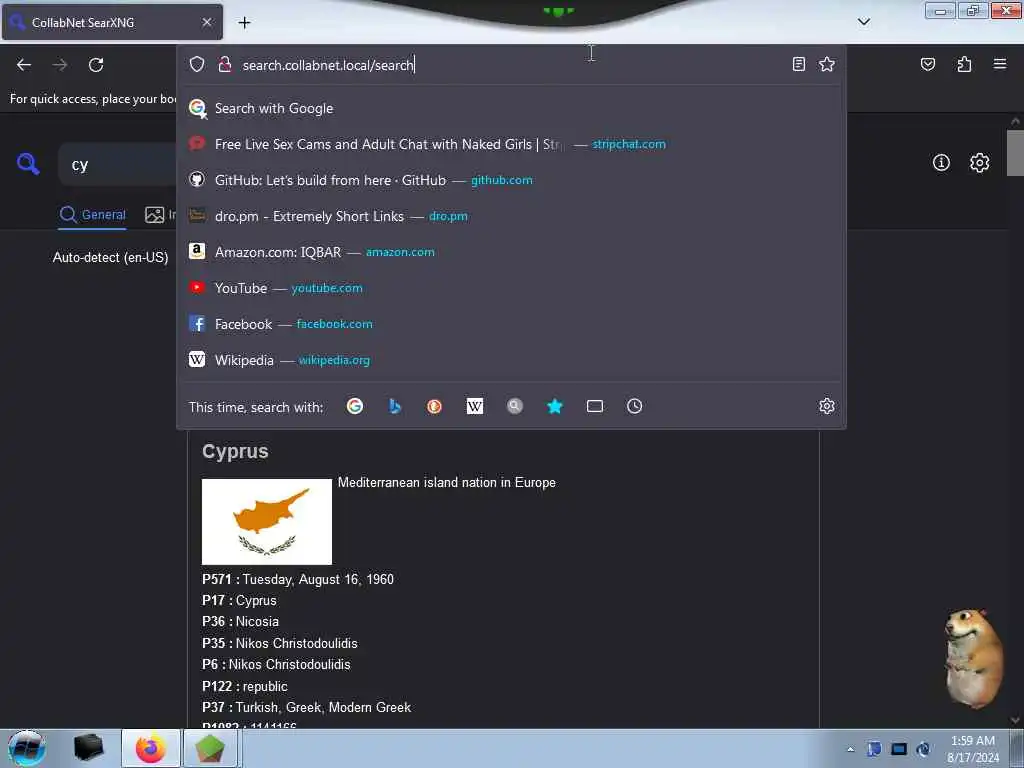Click the text Nikos Christodoulidis beside P35

[x=296, y=643]
